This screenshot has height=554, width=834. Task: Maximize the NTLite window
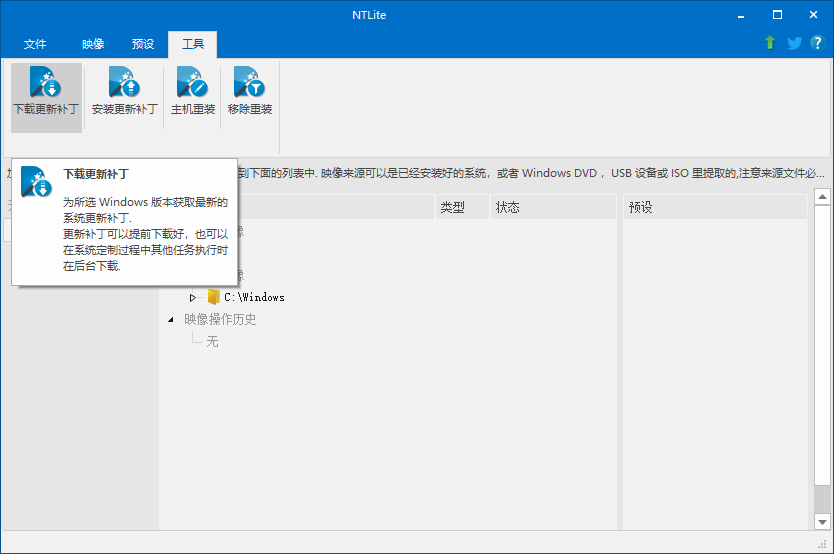[x=777, y=15]
